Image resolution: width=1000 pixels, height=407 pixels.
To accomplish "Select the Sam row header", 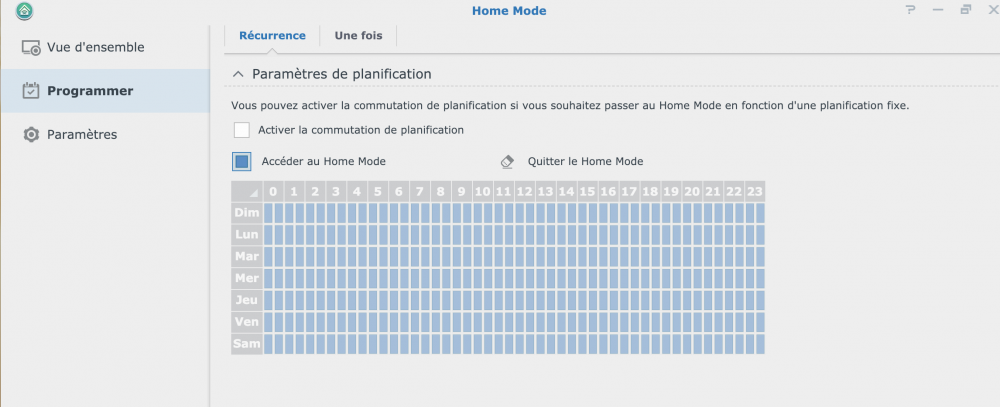I will tap(246, 344).
